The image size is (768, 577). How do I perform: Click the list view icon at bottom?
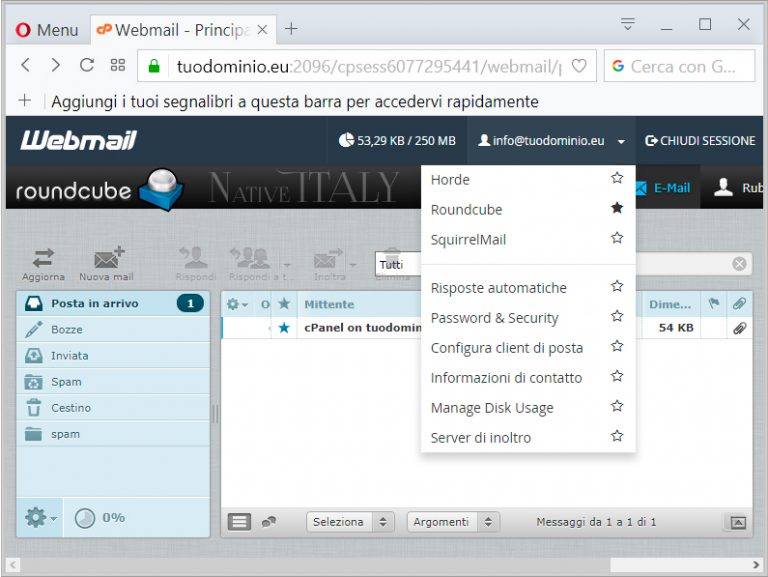(x=239, y=521)
